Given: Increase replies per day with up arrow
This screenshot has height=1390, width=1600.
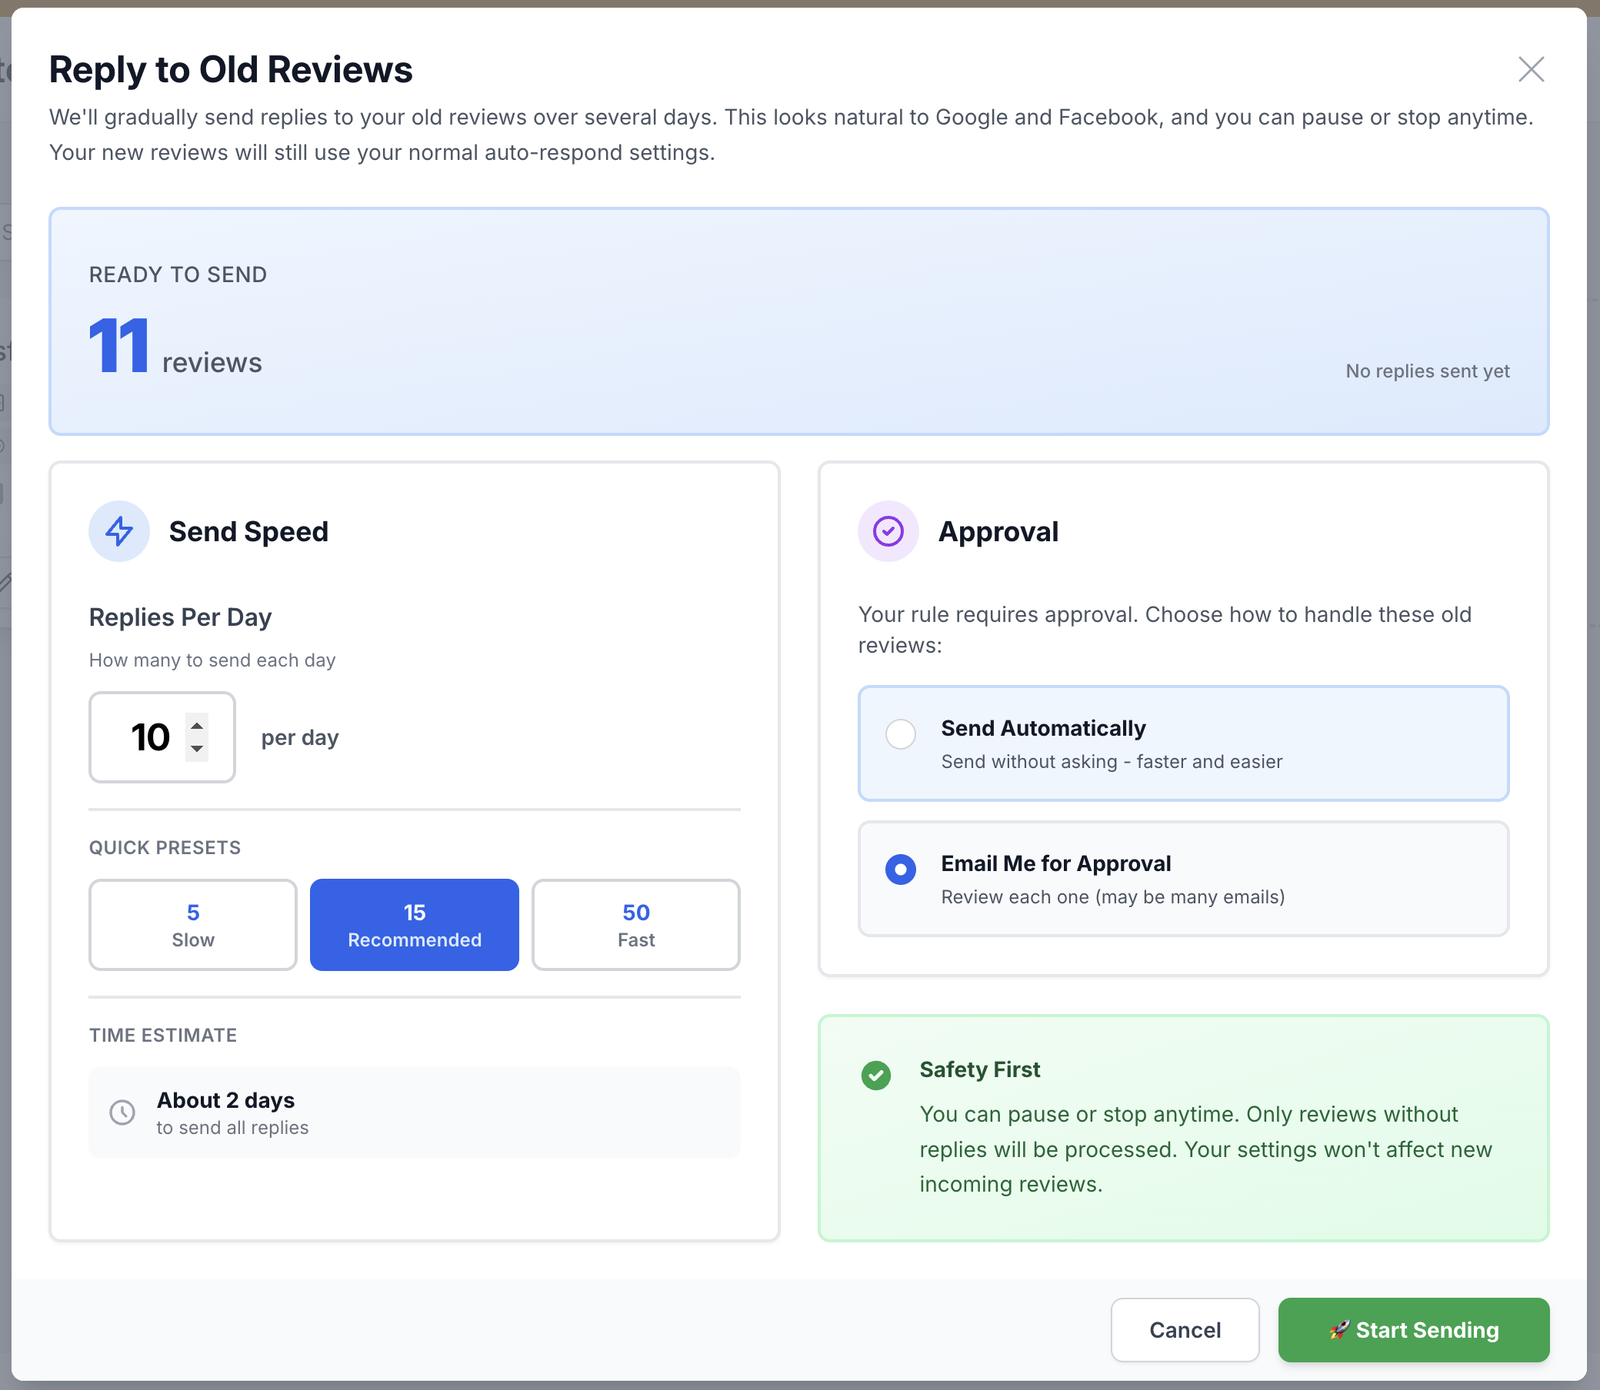Looking at the screenshot, I should (197, 726).
